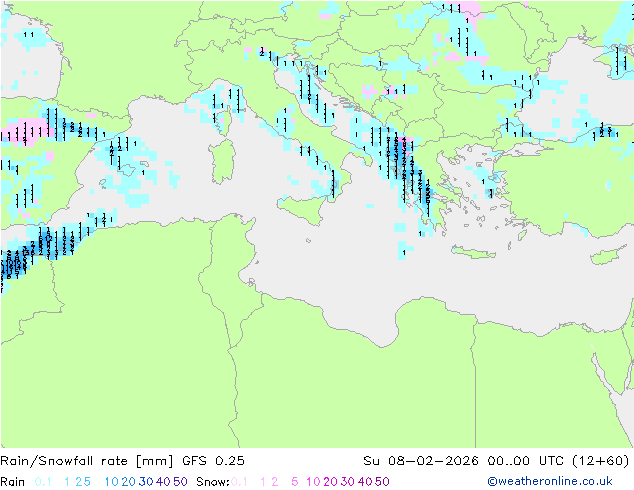Open the weatheronline.co.uk copyright link
This screenshot has width=634, height=490.
550,481
